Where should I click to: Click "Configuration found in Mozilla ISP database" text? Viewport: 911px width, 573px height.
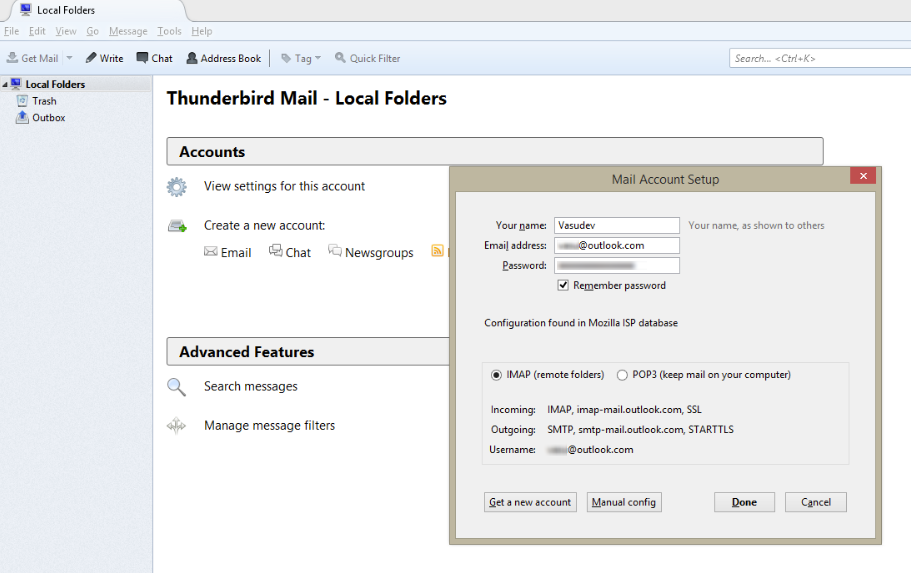point(581,323)
